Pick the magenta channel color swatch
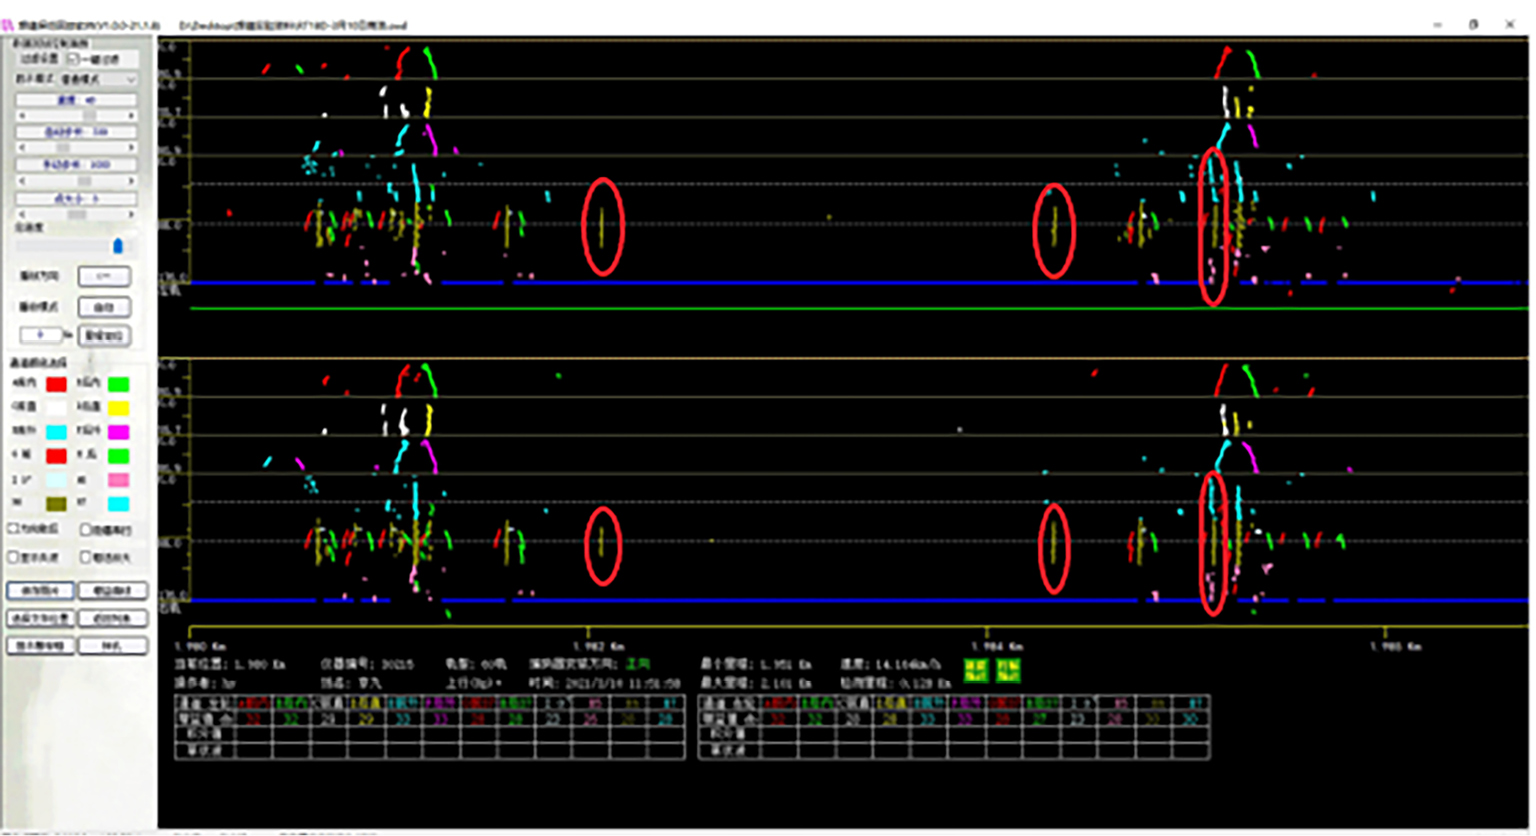Screen dimensions: 1536x836 118,432
